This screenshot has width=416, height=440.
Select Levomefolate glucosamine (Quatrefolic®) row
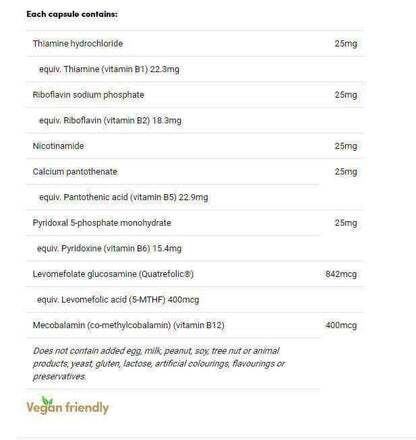point(195,274)
